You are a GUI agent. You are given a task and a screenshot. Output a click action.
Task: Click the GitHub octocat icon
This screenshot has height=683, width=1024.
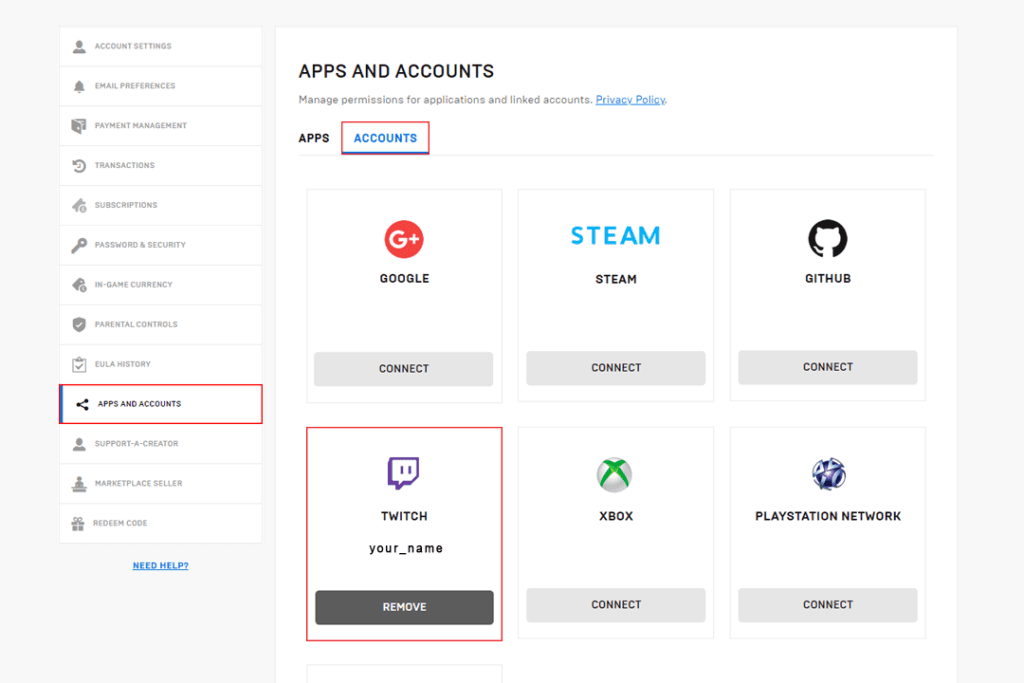coord(827,238)
